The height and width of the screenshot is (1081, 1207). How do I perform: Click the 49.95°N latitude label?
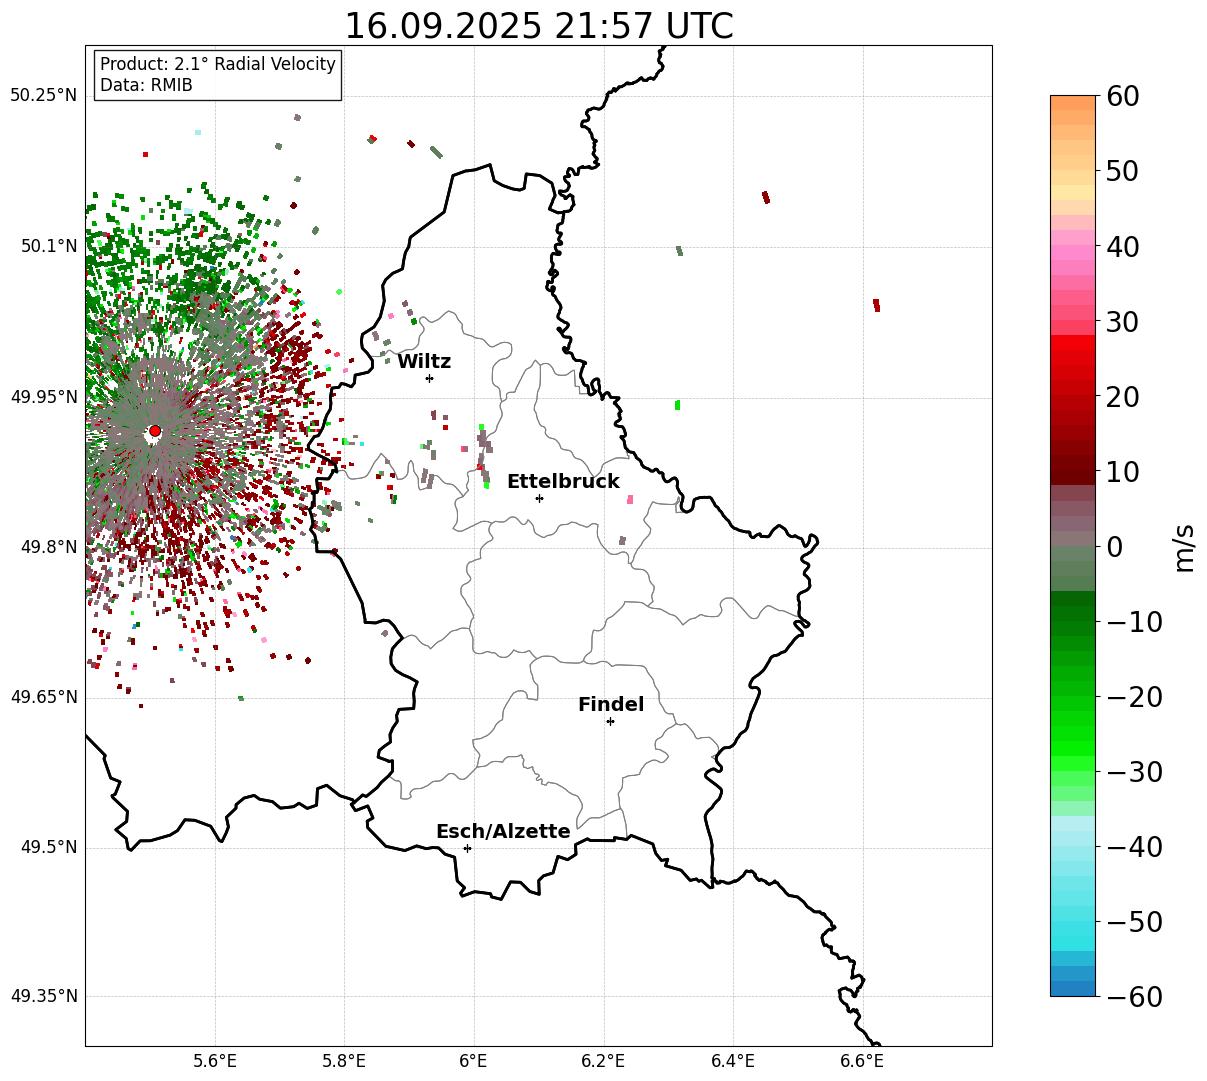[x=43, y=397]
